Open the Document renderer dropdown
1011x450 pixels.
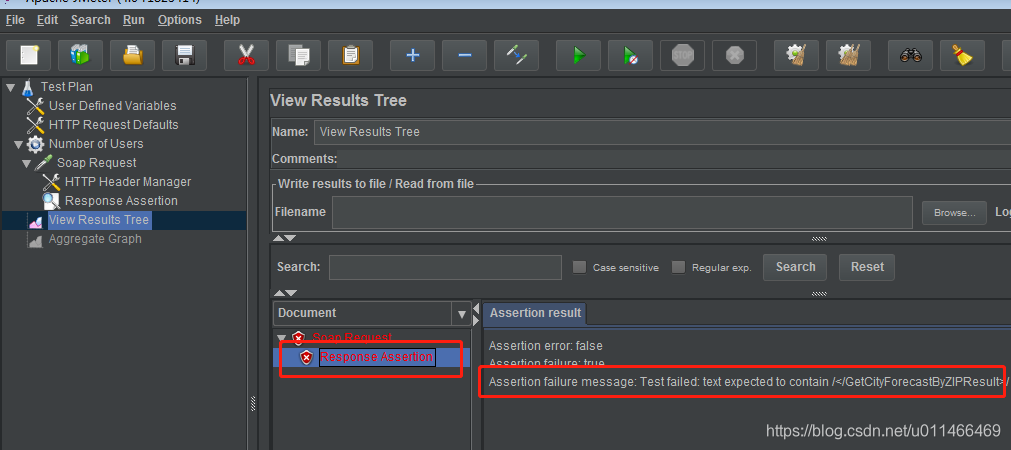462,314
